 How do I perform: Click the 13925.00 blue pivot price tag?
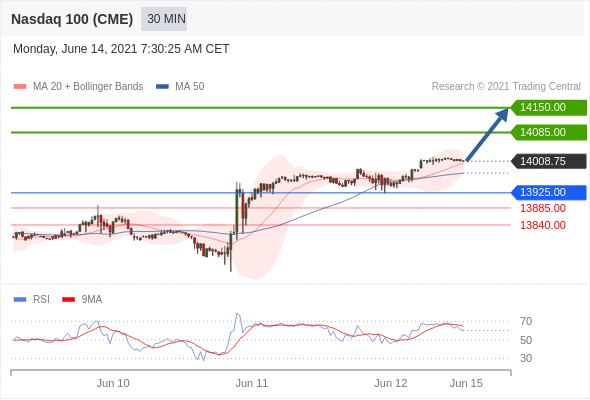click(549, 192)
